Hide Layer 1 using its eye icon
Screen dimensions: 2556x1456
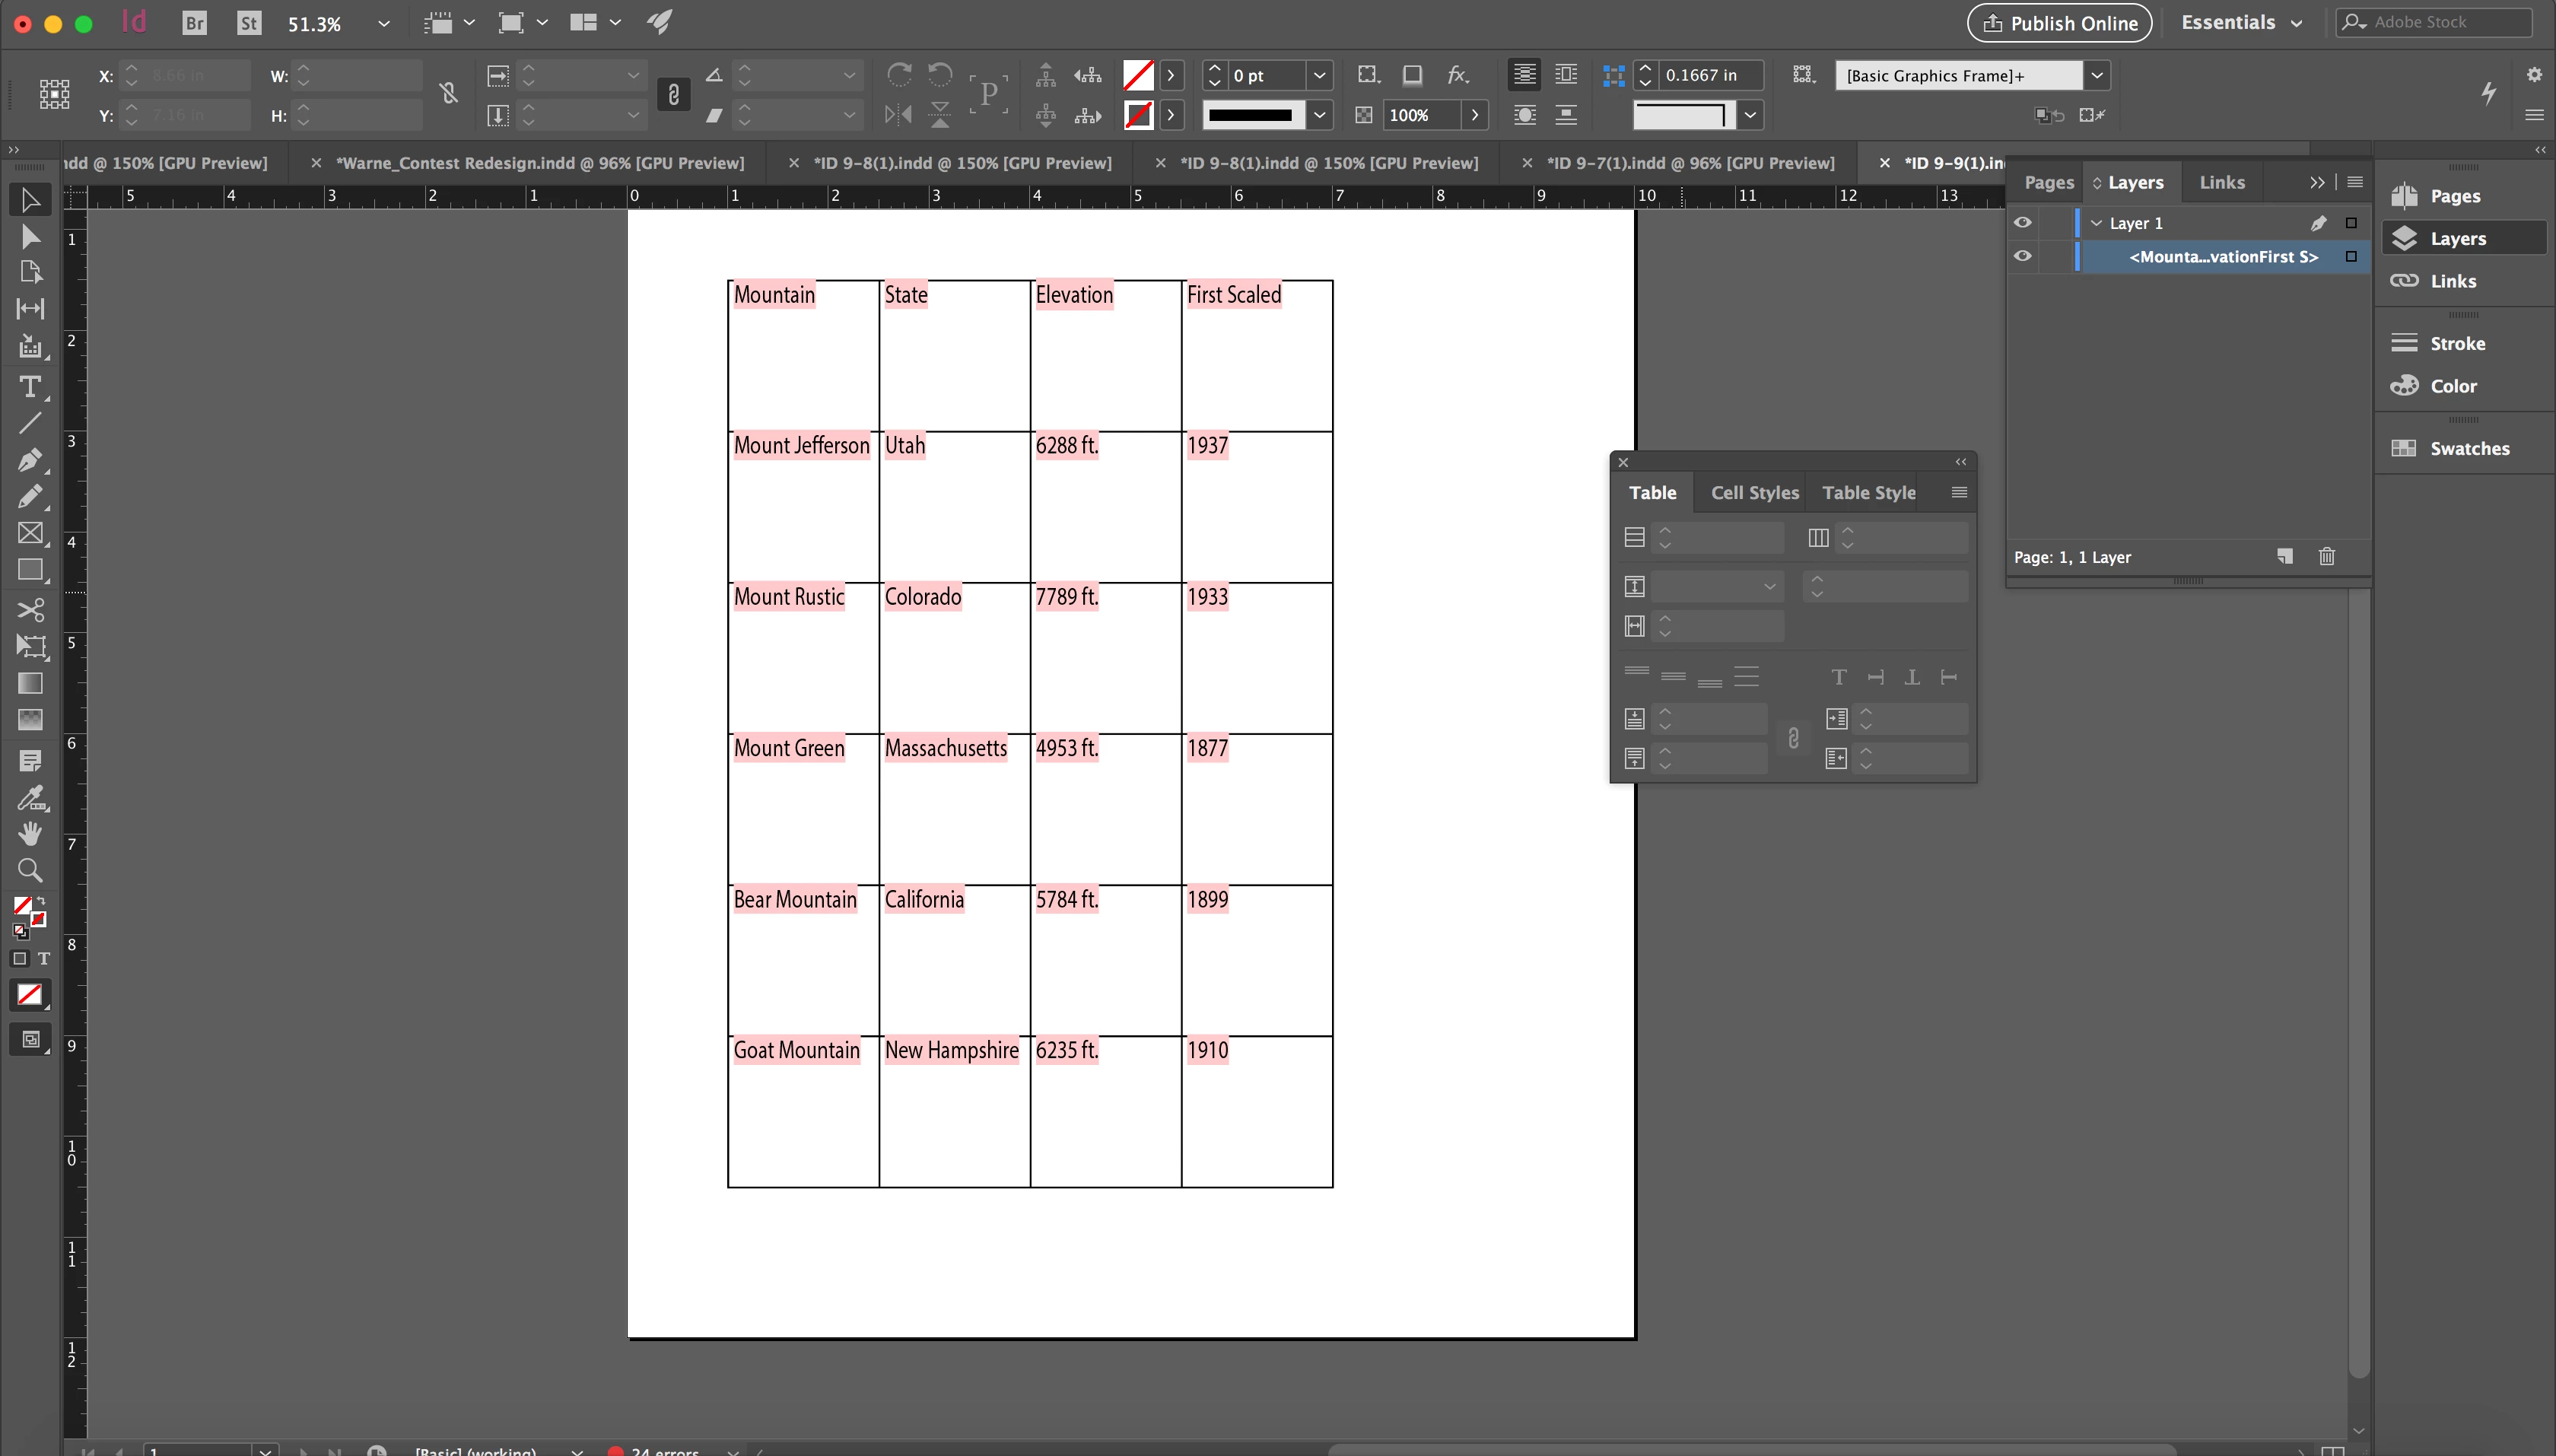pos(2022,223)
